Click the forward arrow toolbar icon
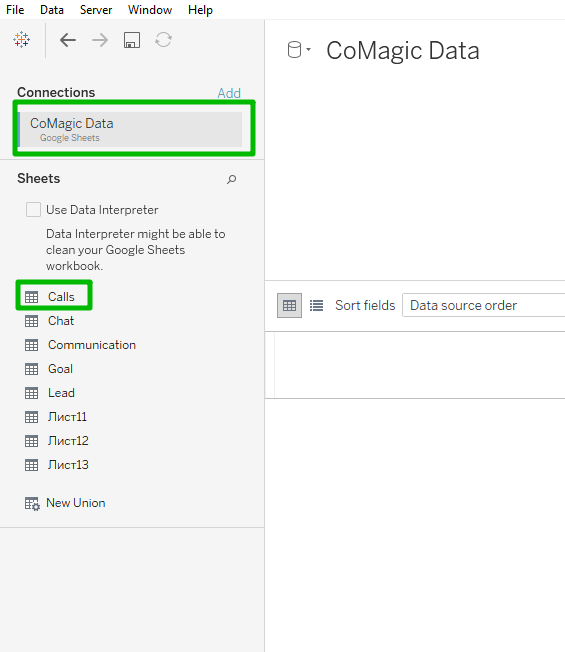 [x=100, y=40]
